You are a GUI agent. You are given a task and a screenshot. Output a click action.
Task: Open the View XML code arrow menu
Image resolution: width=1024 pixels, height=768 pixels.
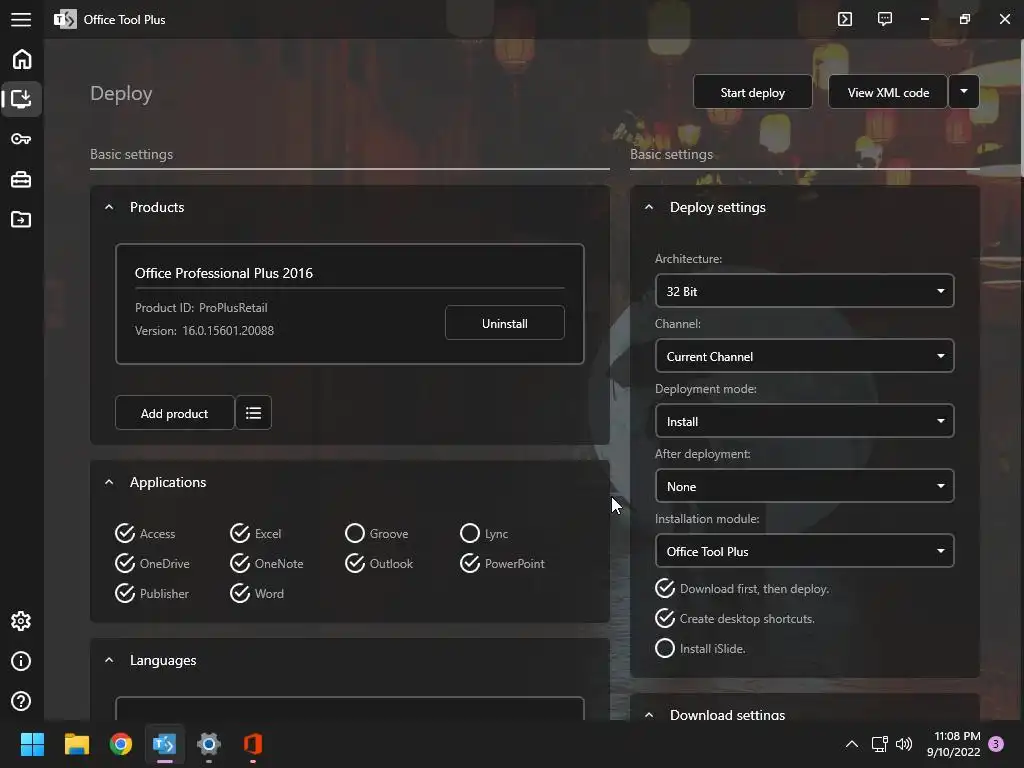click(x=964, y=92)
